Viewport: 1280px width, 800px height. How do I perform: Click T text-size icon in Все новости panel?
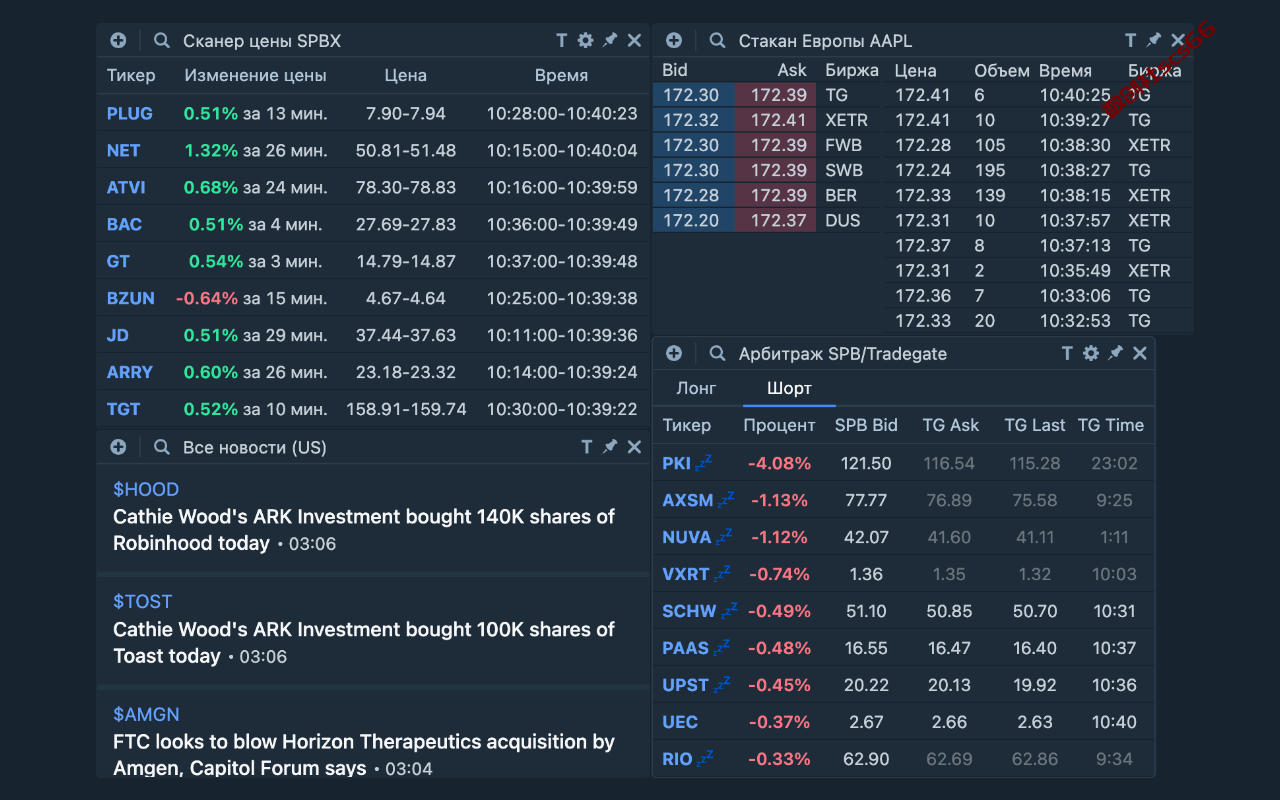587,447
